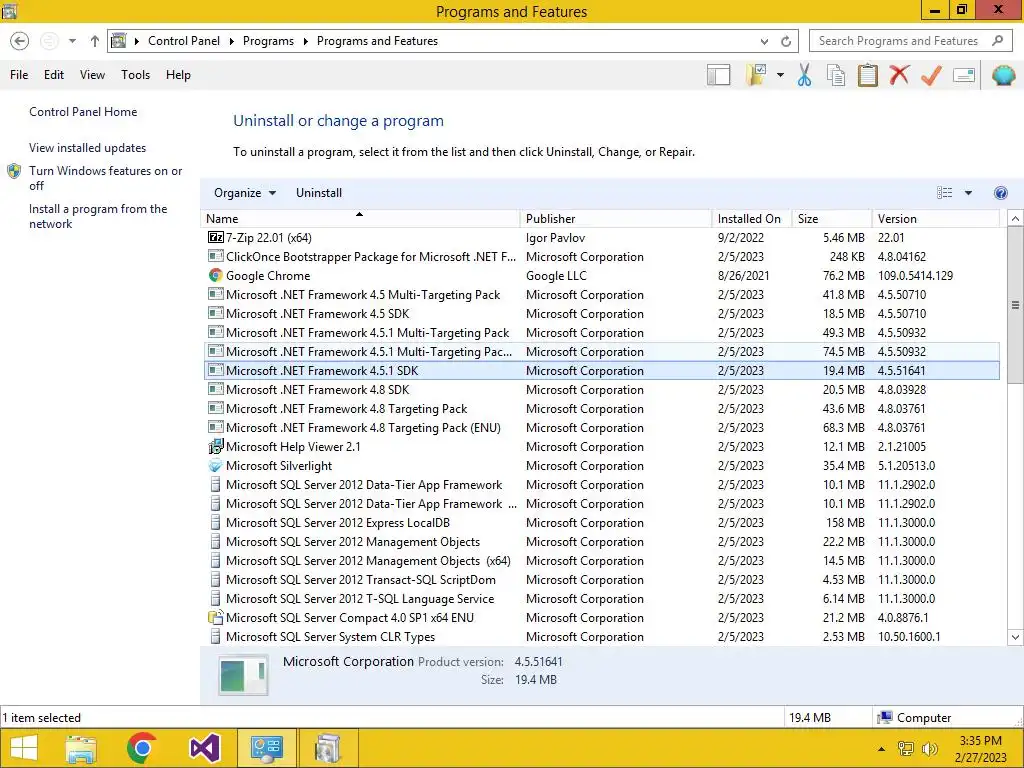Click the Back navigation arrow
The image size is (1024, 768).
click(x=20, y=41)
